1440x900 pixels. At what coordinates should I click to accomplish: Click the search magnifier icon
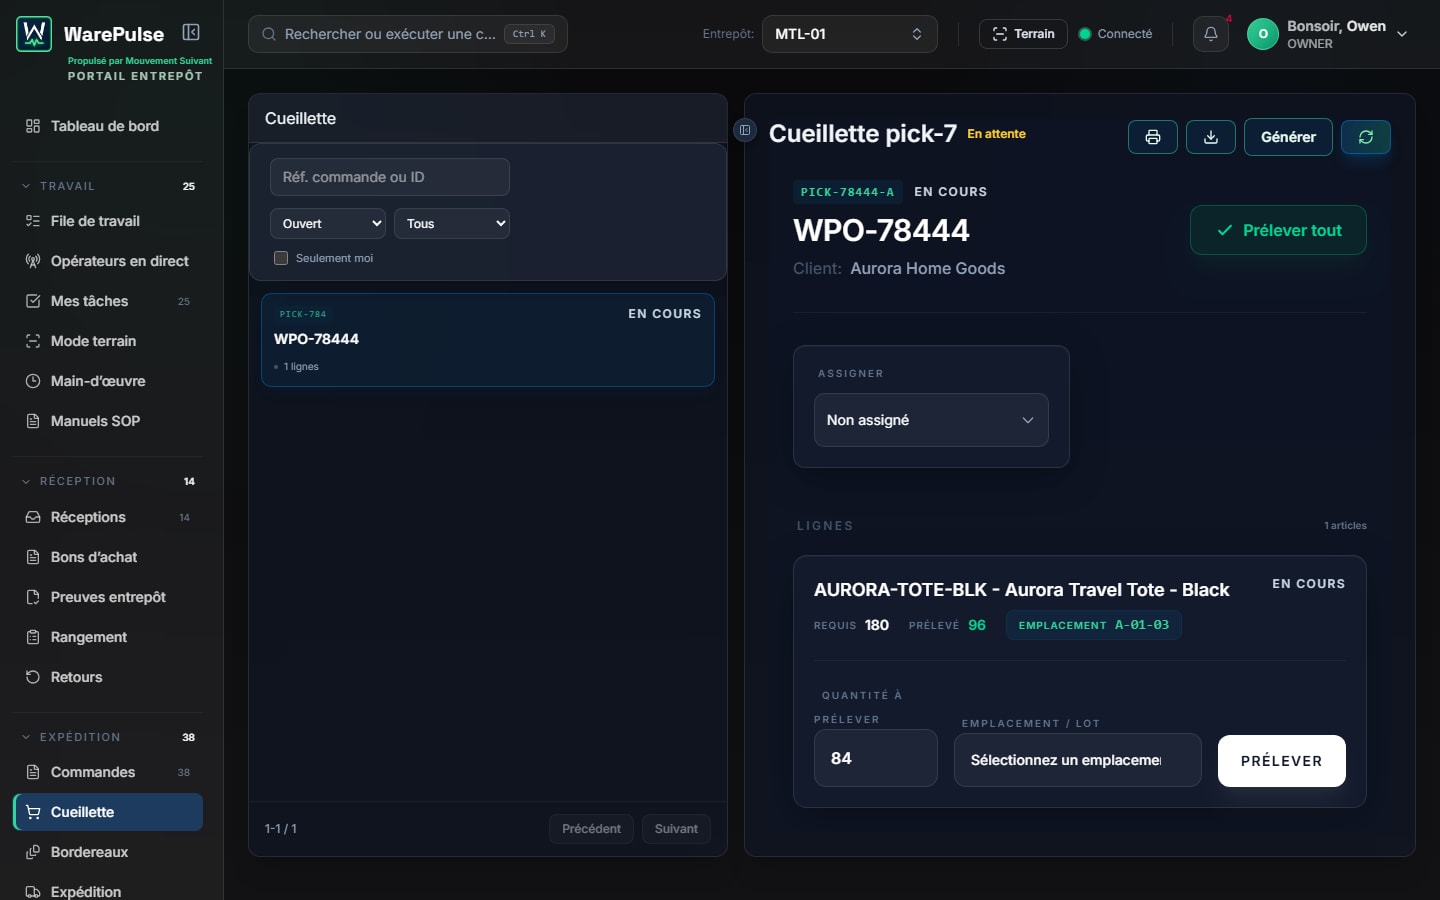(269, 34)
